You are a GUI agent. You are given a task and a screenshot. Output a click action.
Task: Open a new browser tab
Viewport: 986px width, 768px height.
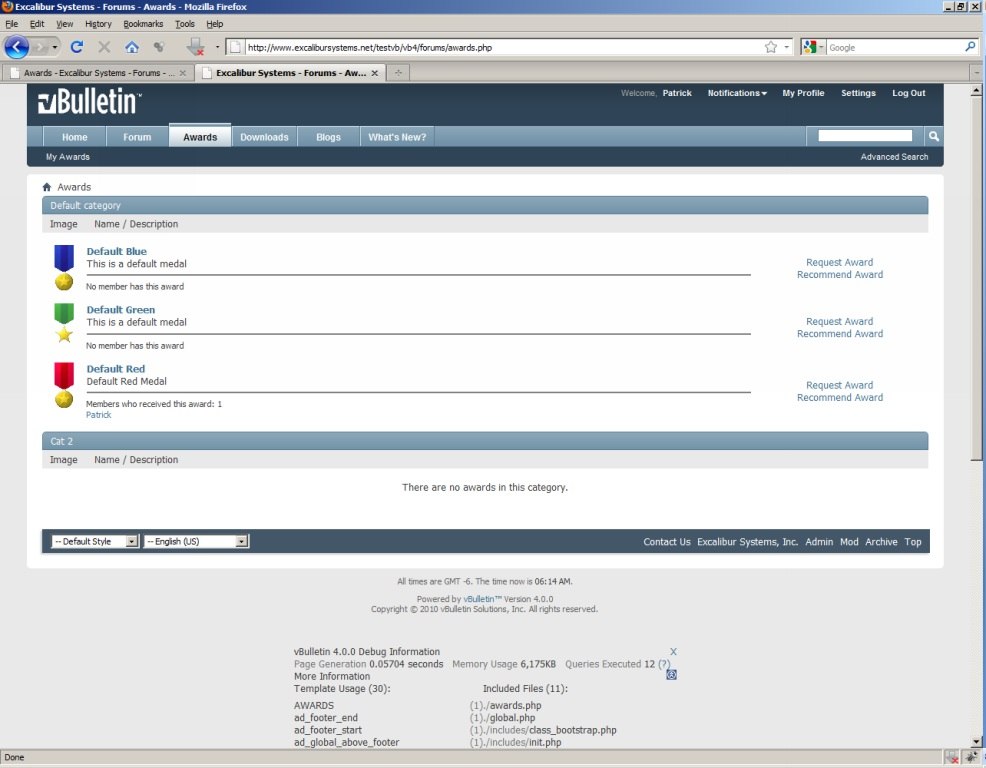click(398, 73)
